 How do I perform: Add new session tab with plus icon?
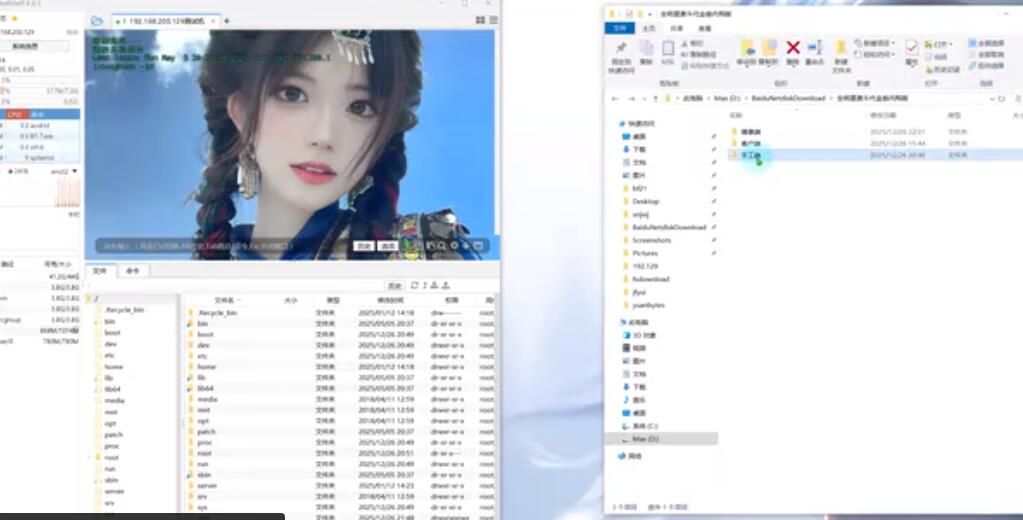[226, 21]
